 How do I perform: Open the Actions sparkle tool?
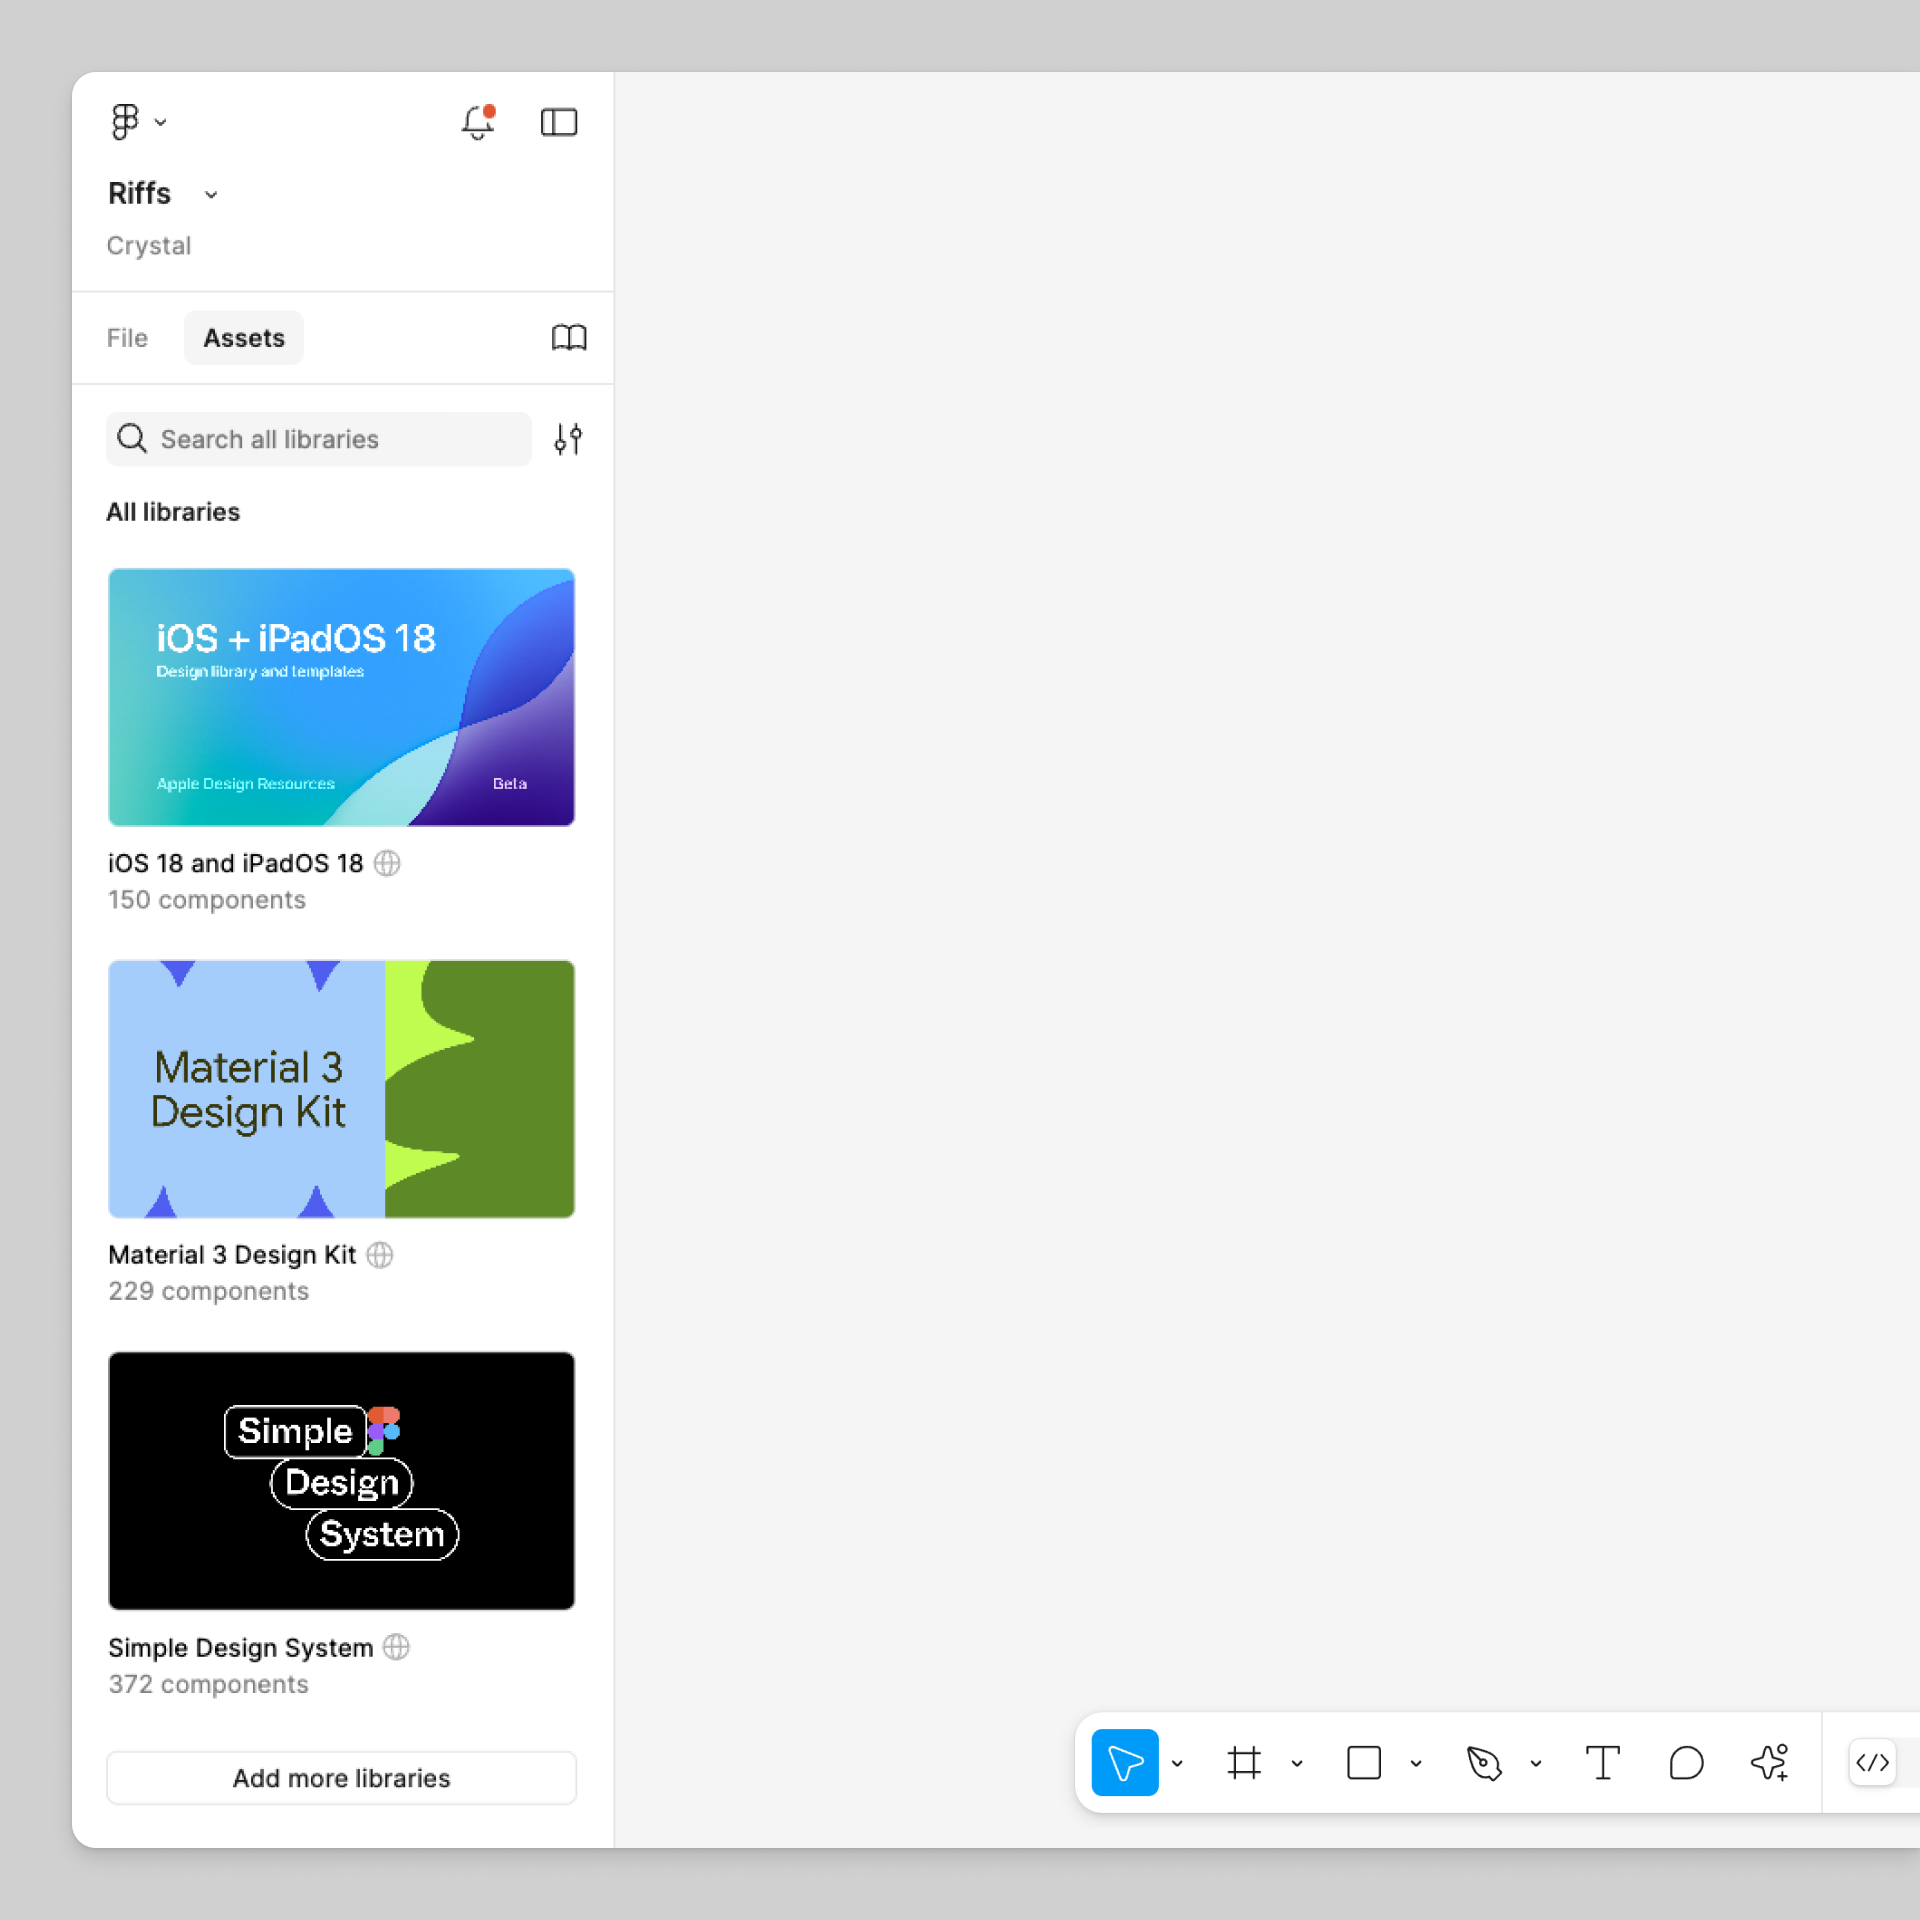(1770, 1763)
